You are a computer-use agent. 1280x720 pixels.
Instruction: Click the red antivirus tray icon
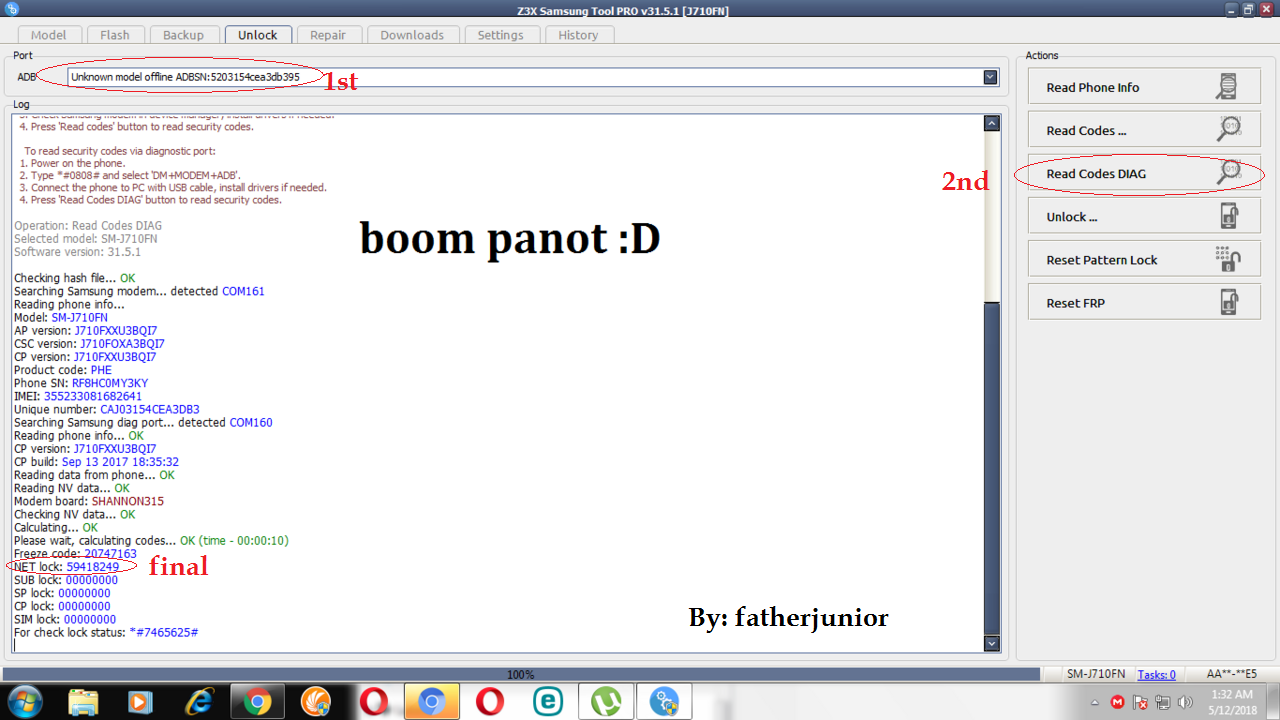1118,702
